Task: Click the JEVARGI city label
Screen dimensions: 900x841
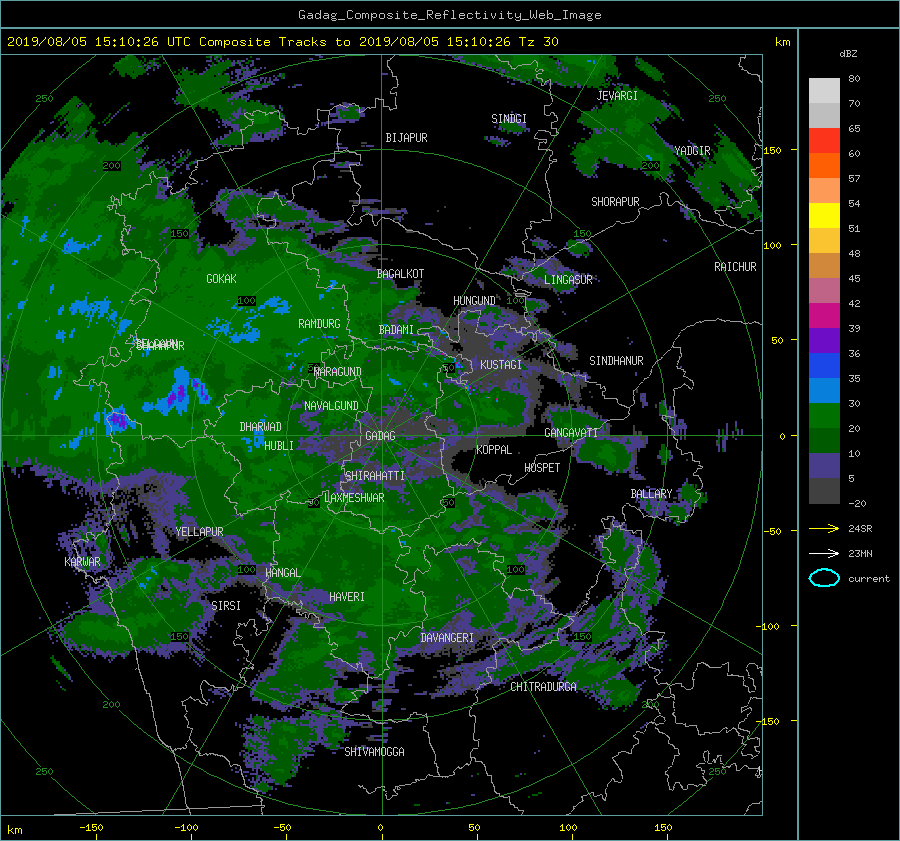Action: coord(617,96)
